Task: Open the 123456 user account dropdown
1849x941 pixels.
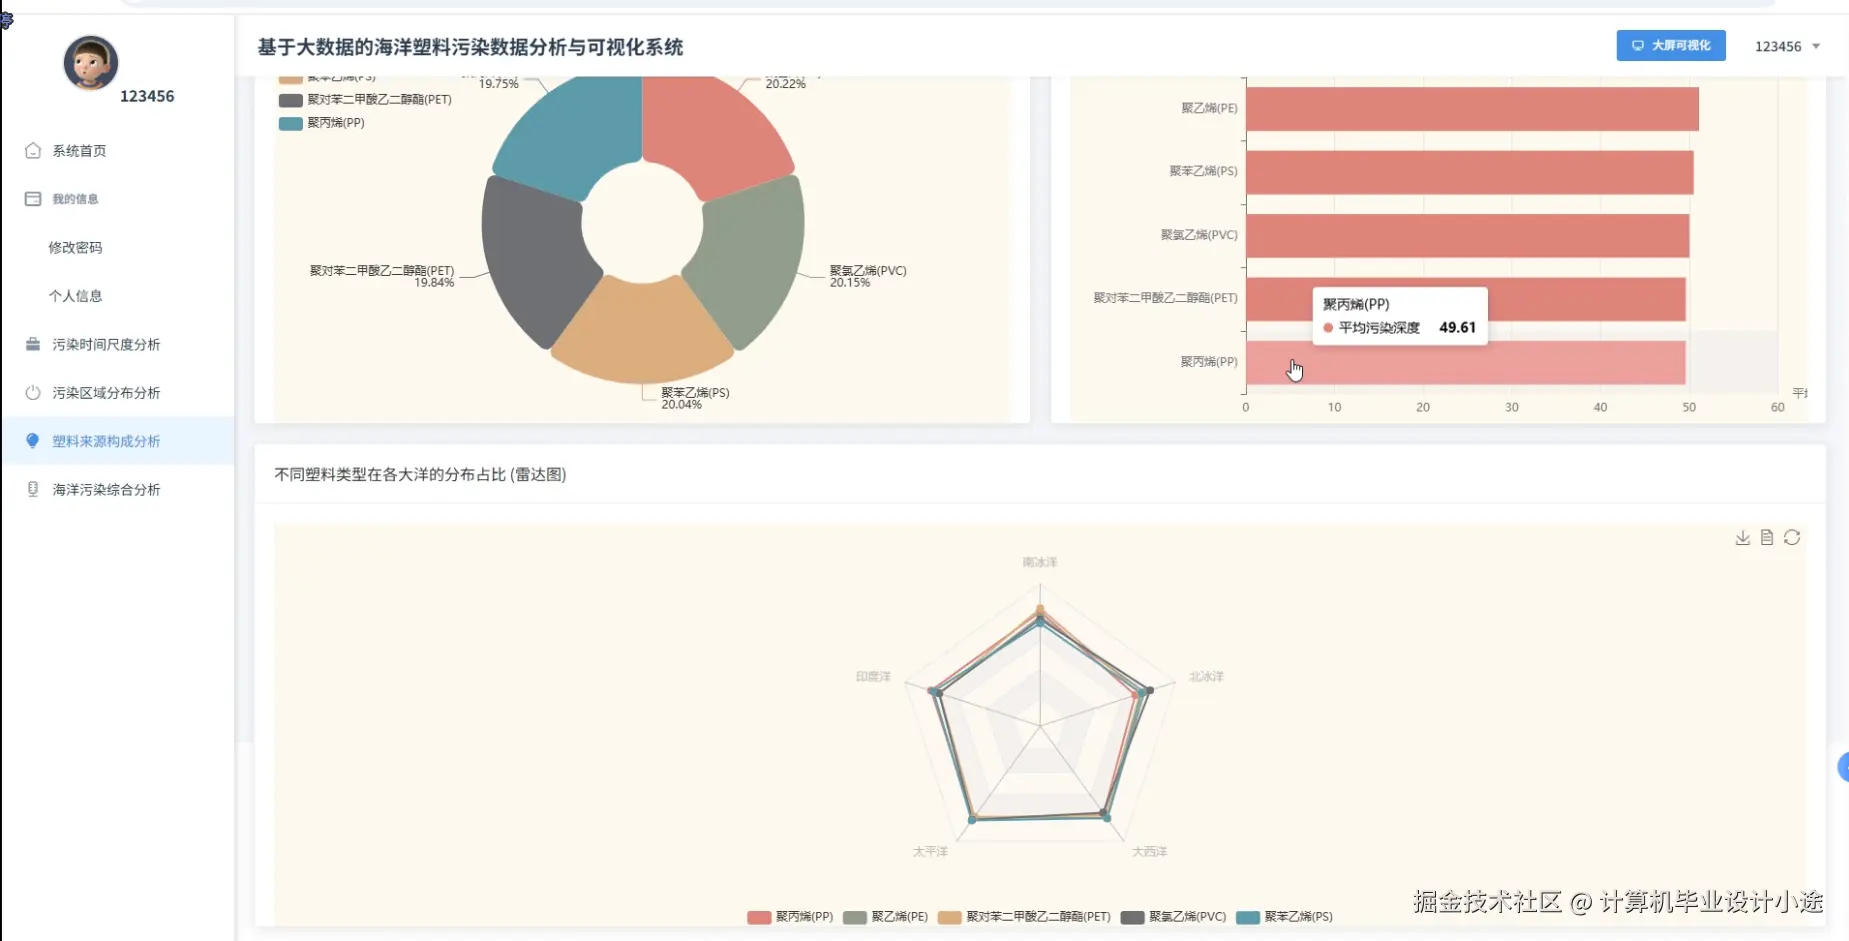Action: (1788, 46)
